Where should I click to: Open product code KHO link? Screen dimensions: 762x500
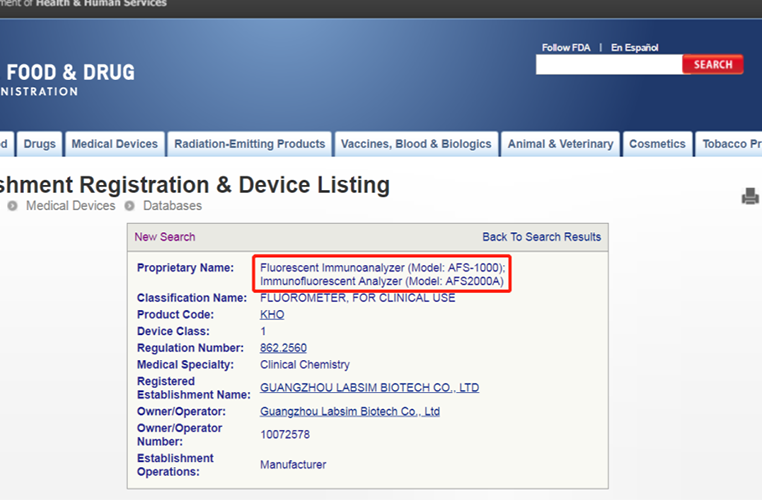click(x=272, y=314)
